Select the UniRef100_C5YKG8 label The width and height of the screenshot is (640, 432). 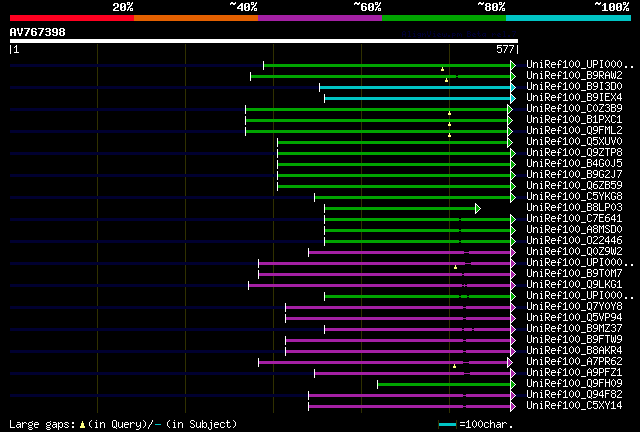(x=574, y=196)
